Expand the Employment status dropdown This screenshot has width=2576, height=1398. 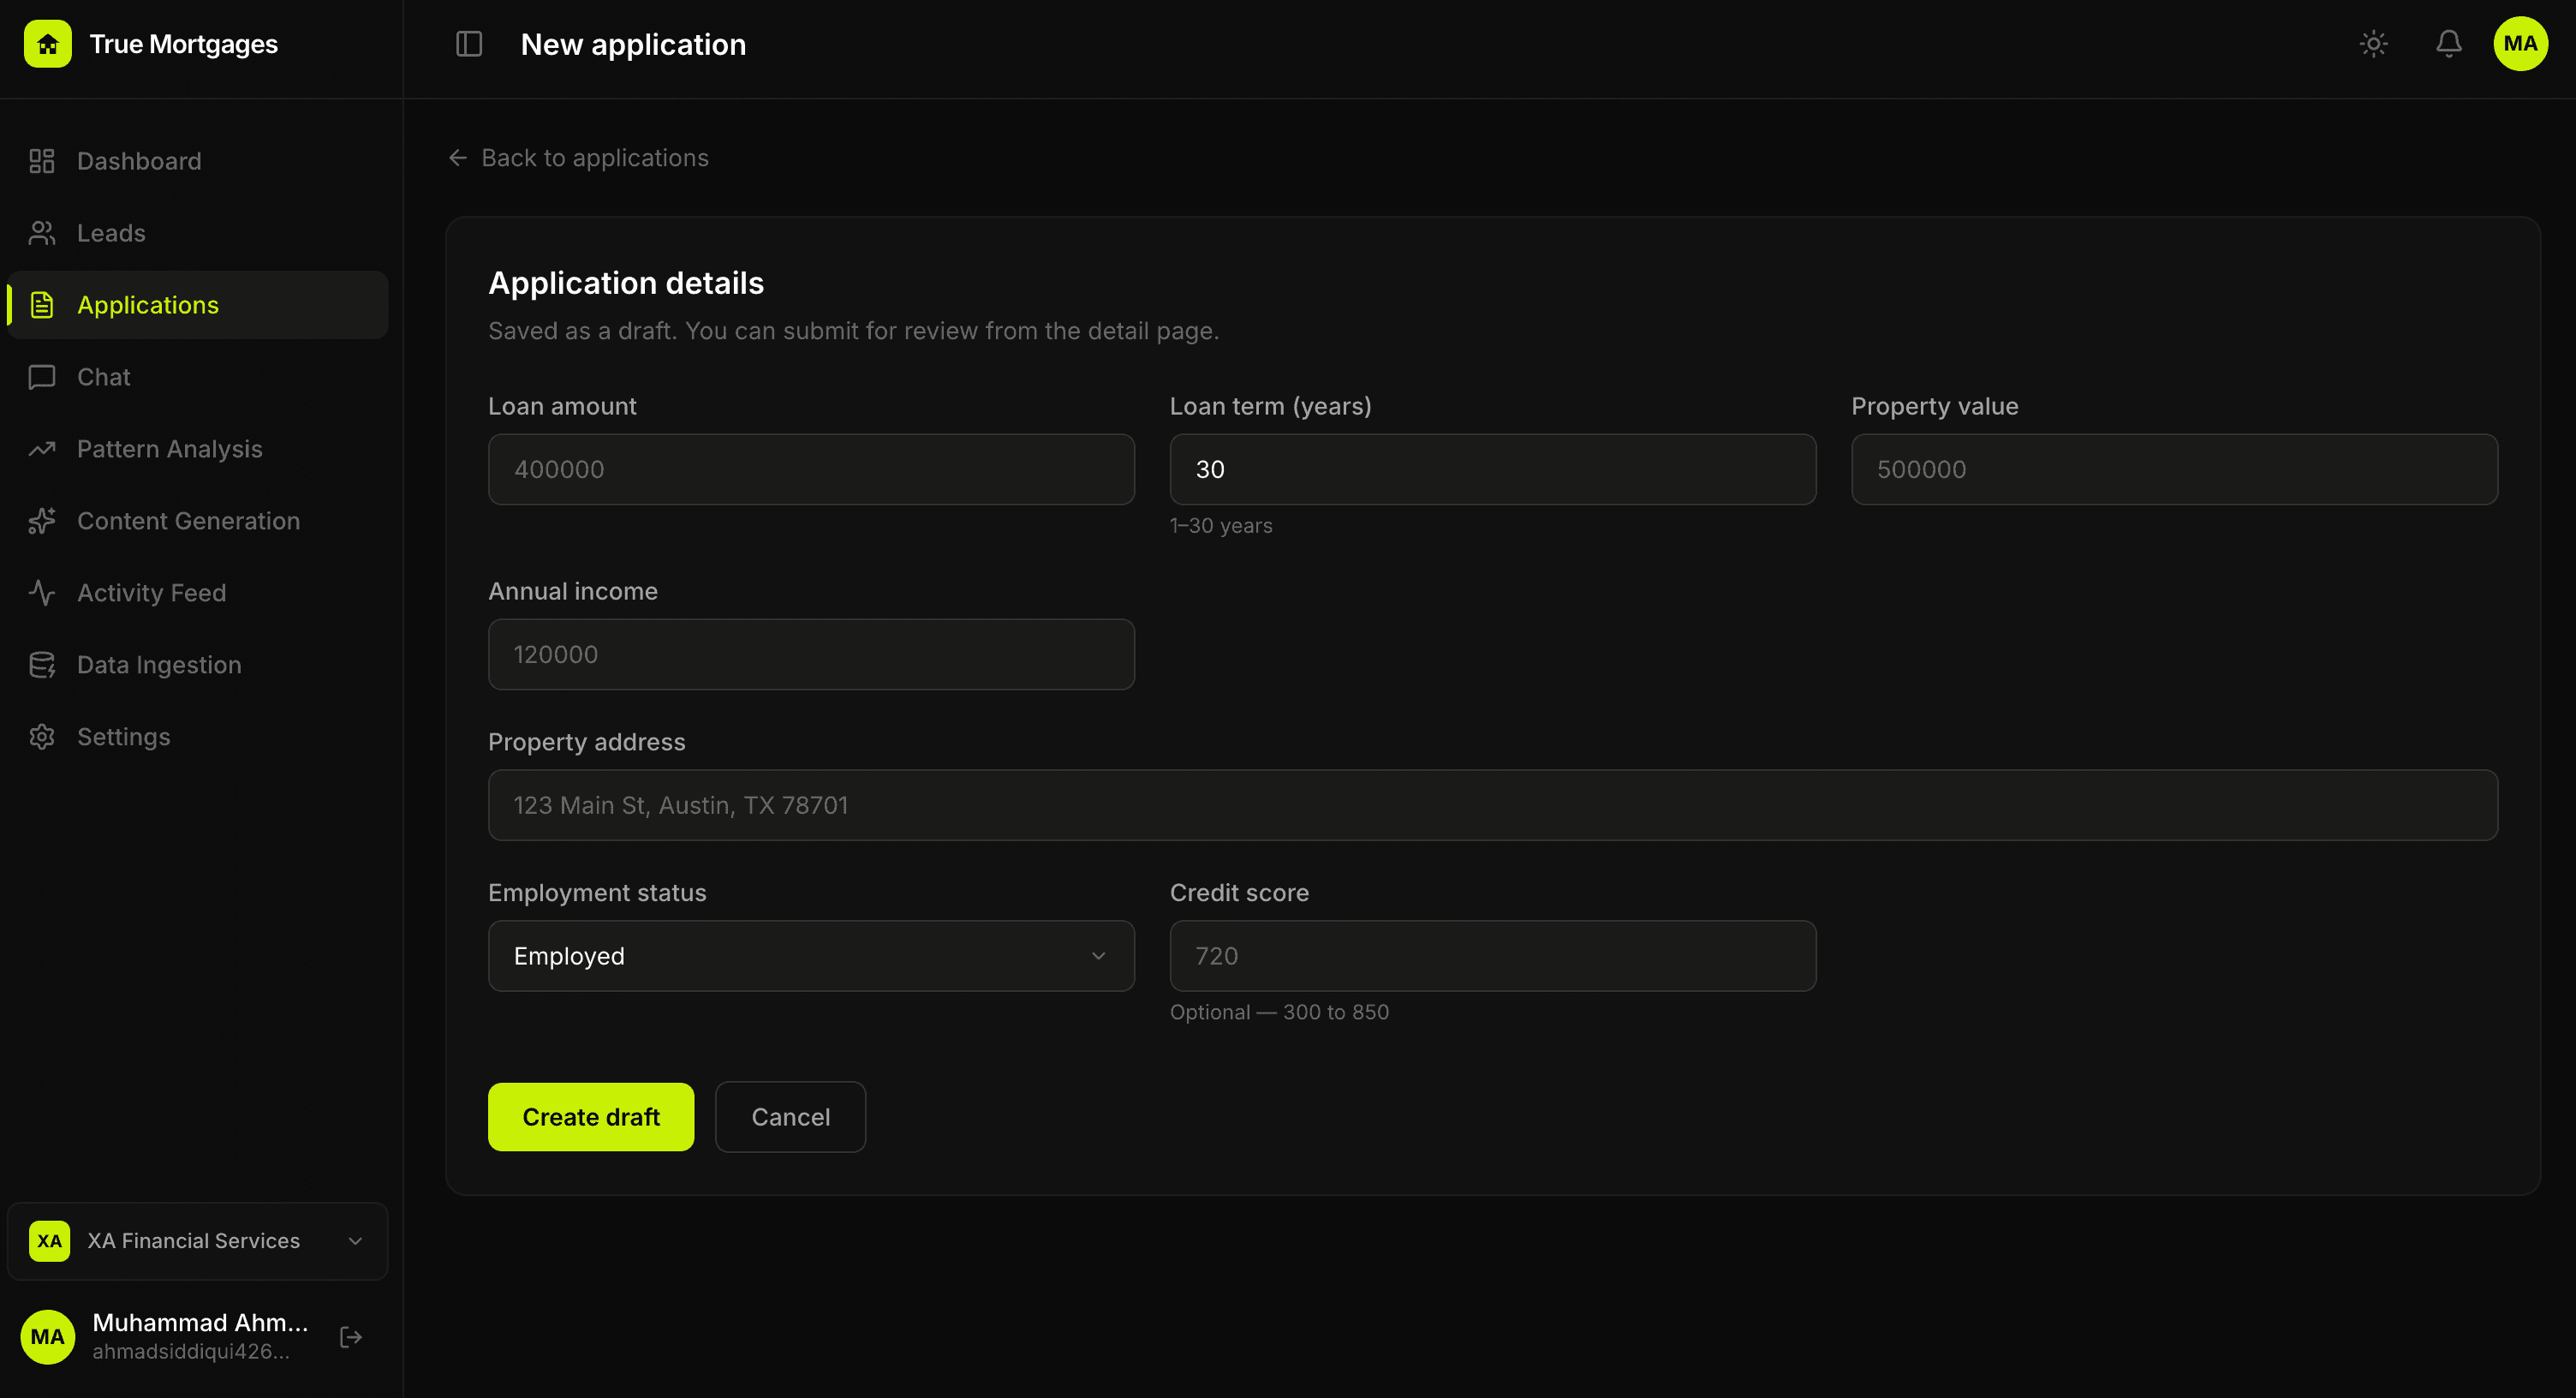coord(811,956)
